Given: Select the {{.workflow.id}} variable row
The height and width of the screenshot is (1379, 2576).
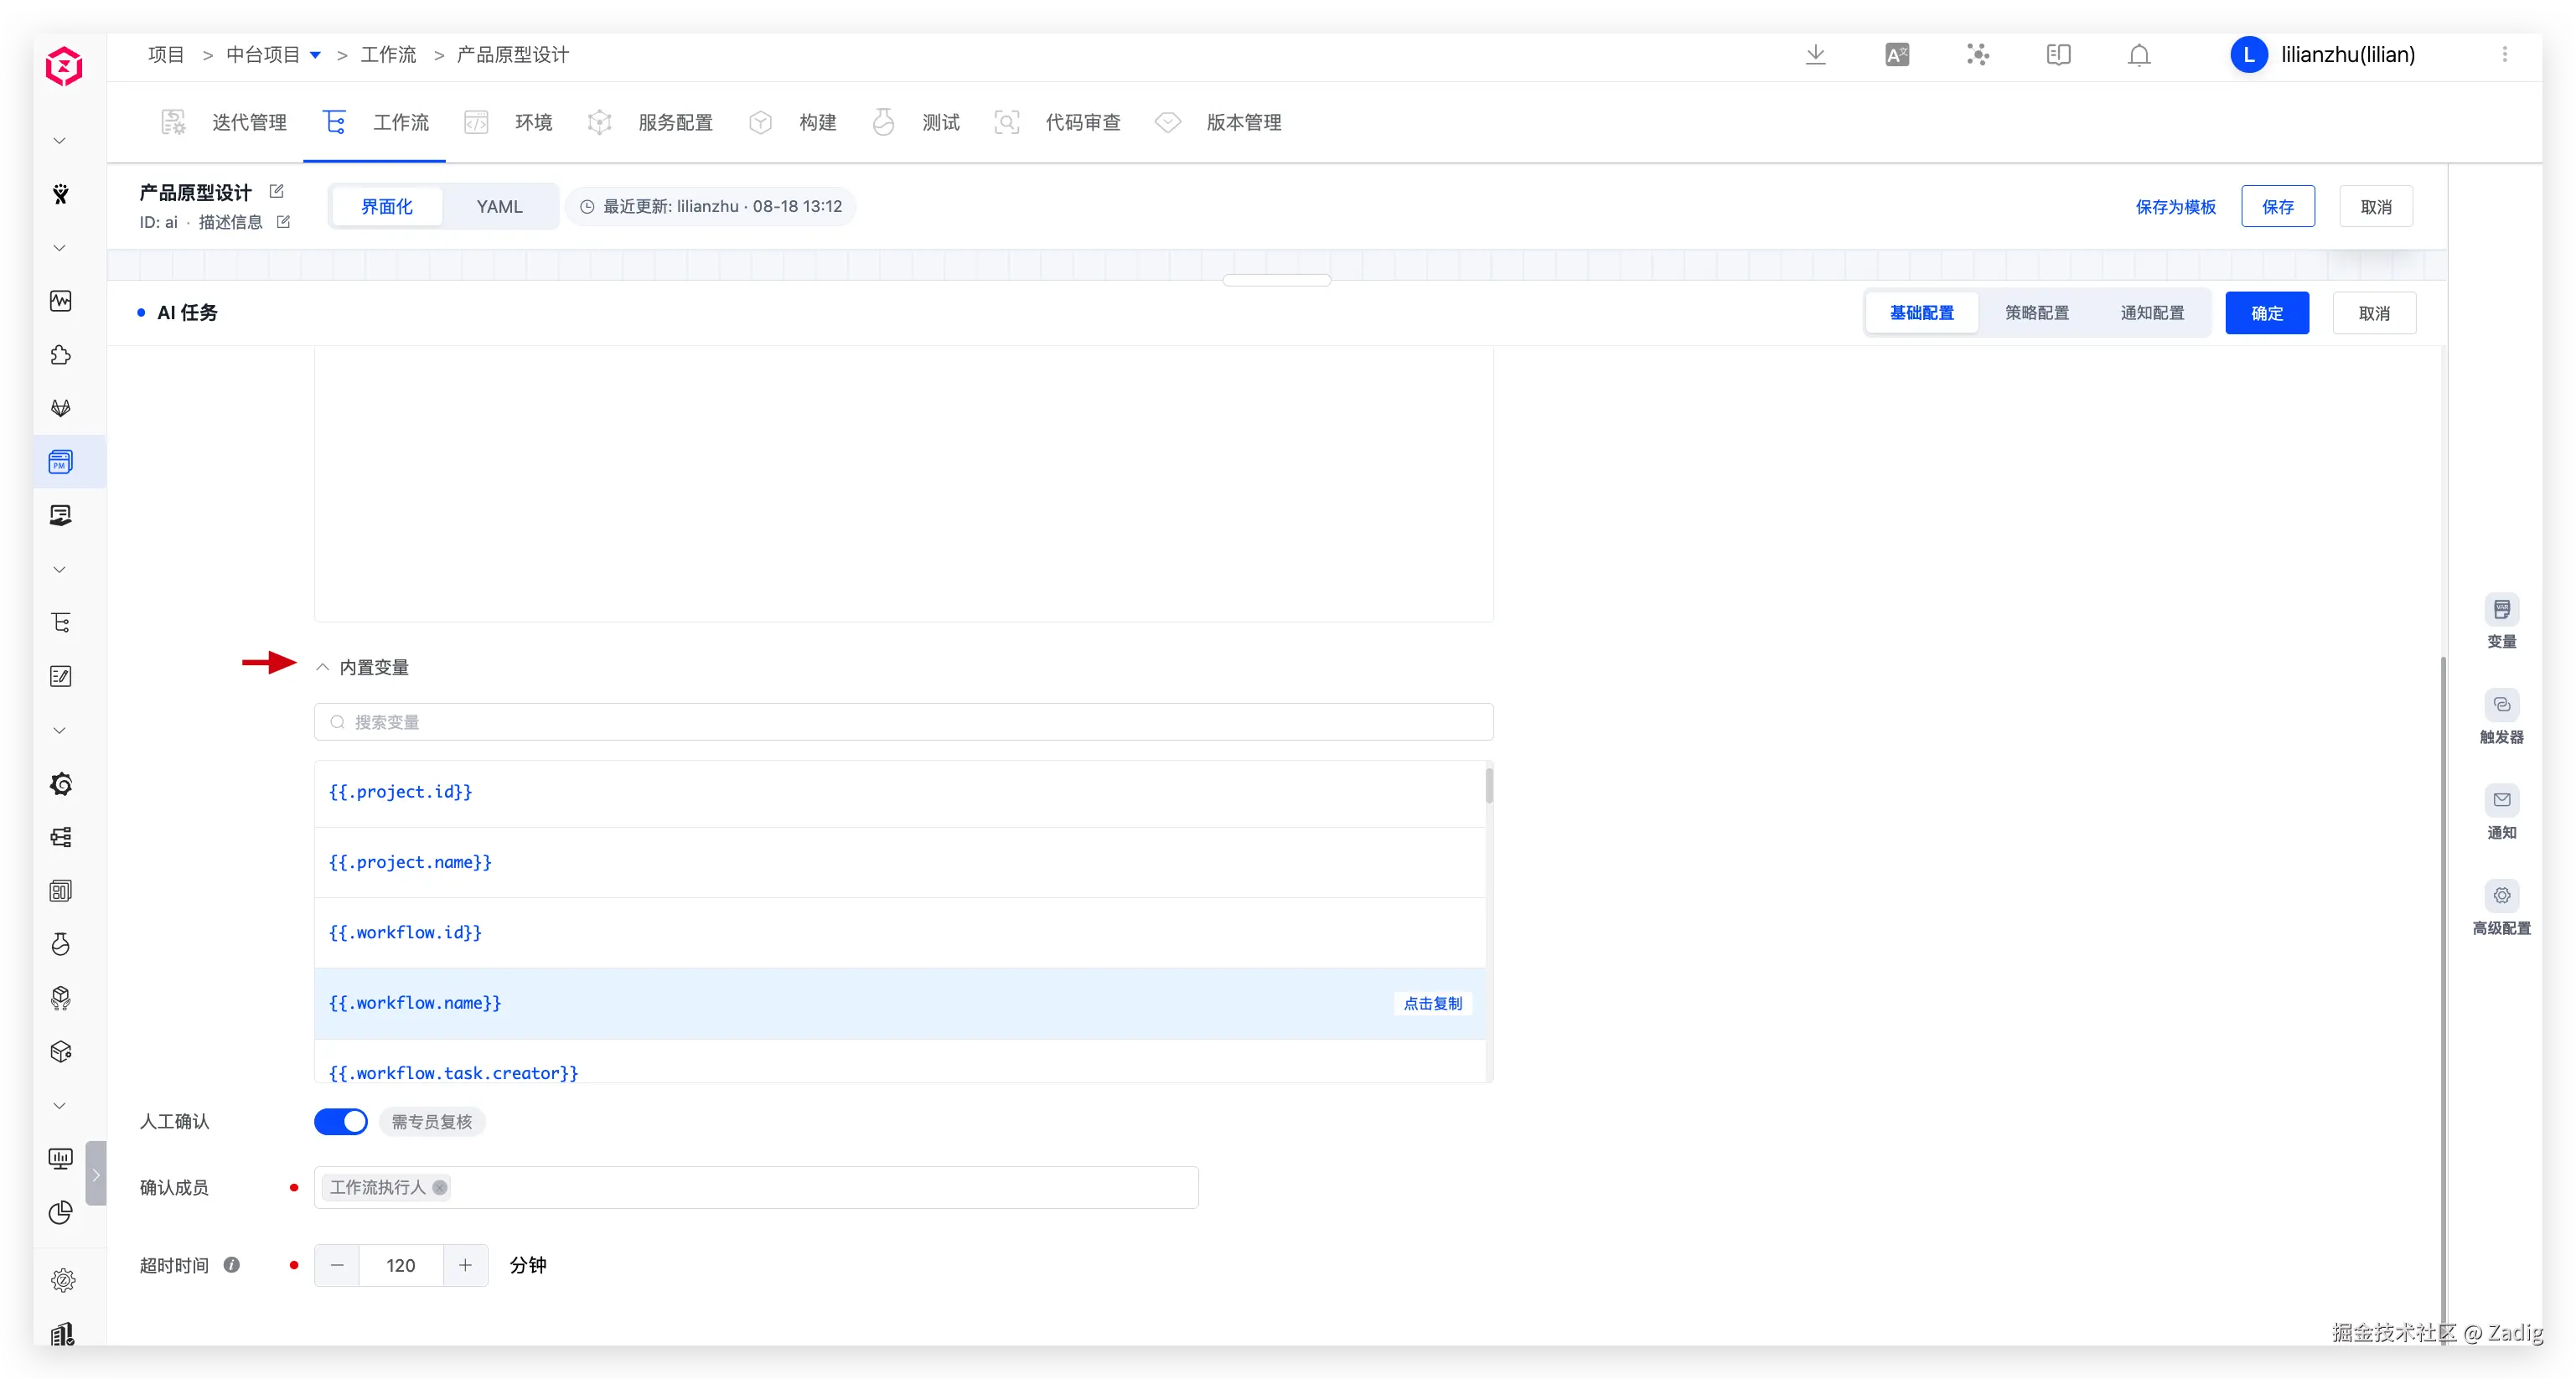Looking at the screenshot, I should [899, 932].
